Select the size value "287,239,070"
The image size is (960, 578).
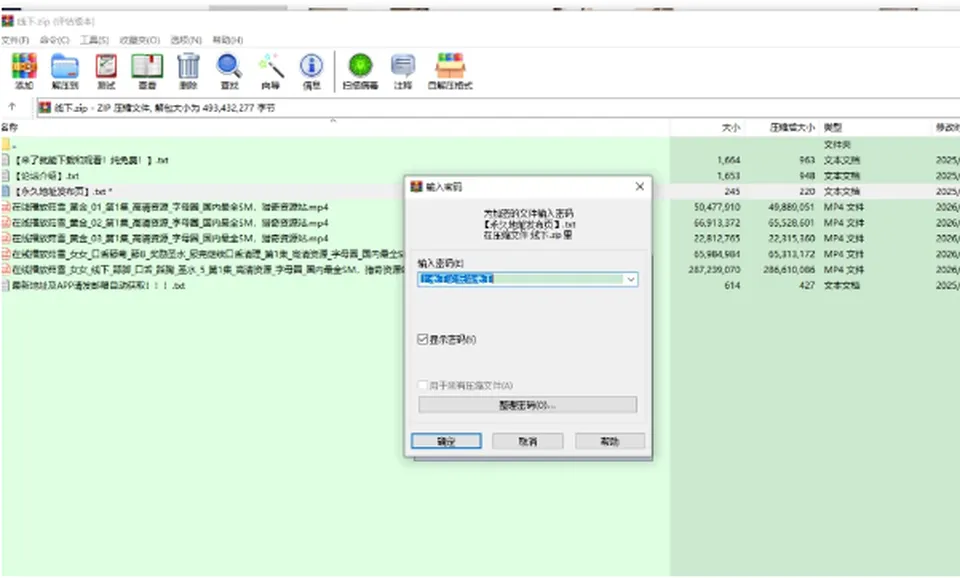pyautogui.click(x=714, y=269)
